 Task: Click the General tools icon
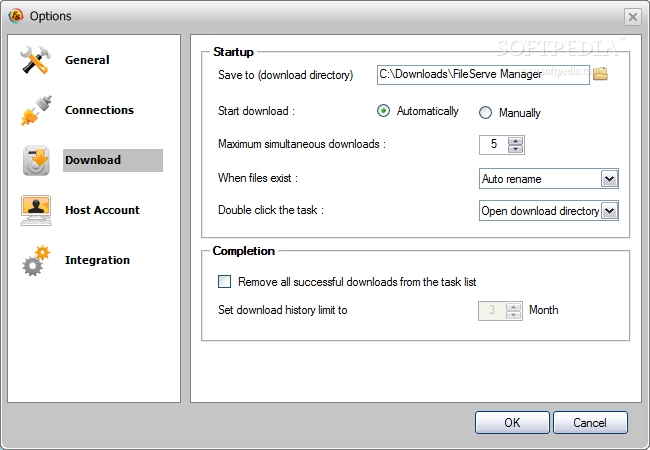tap(36, 60)
